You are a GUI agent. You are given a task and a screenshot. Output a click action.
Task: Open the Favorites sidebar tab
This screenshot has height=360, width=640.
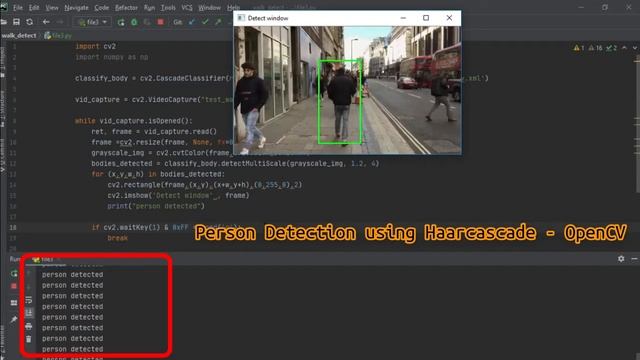pyautogui.click(x=2, y=342)
